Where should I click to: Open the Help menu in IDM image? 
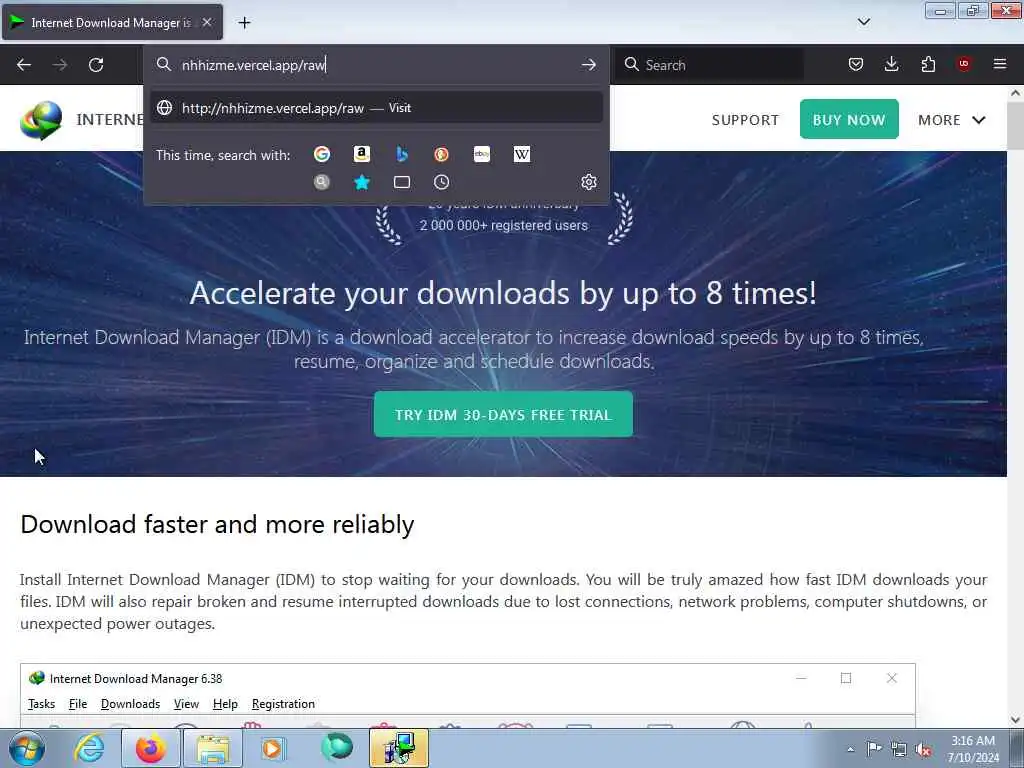pos(225,704)
